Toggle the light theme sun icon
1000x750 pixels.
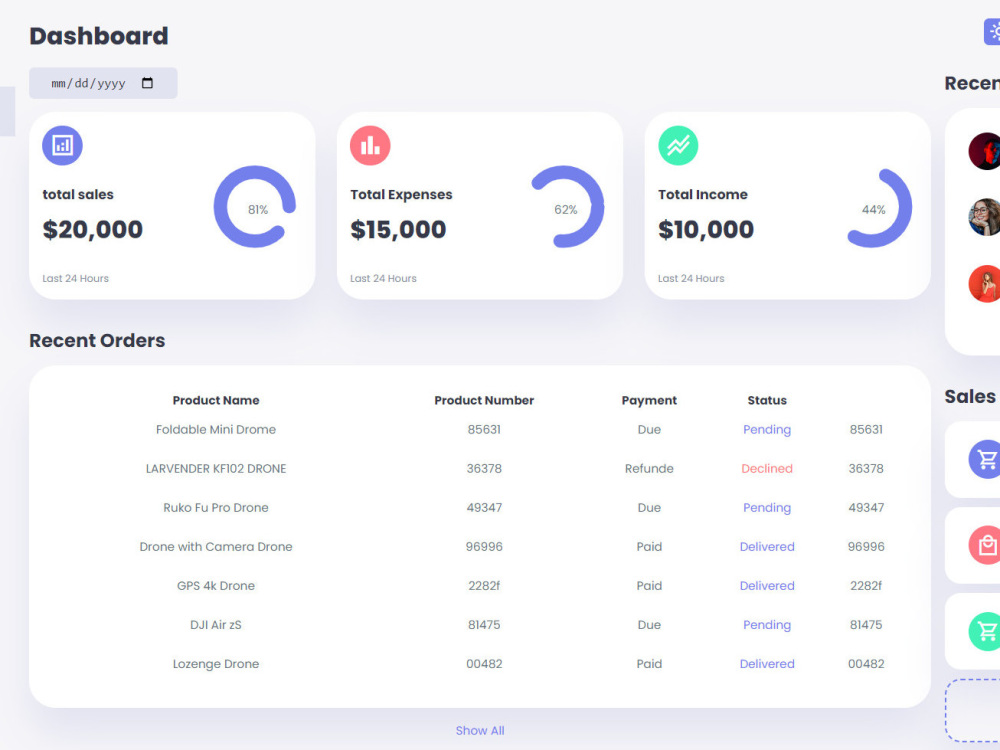pyautogui.click(x=992, y=31)
